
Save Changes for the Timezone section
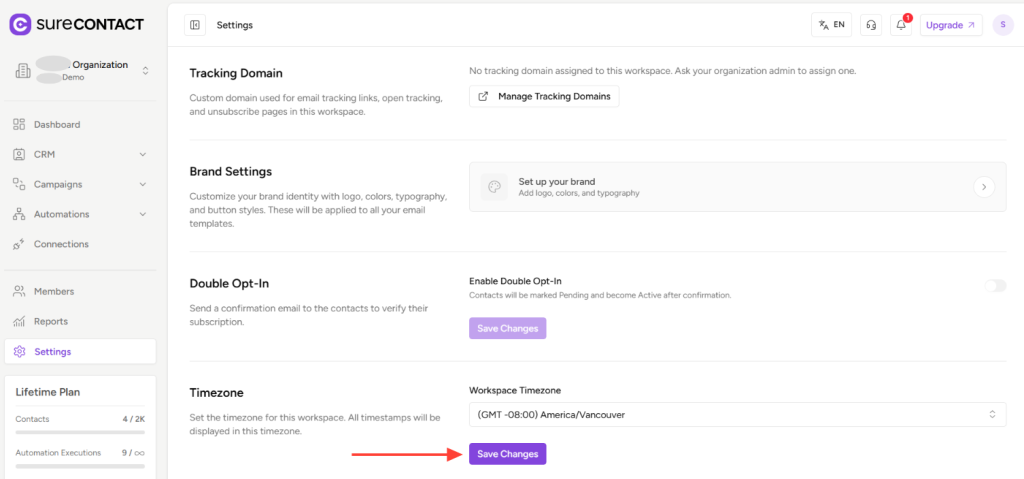pos(507,454)
